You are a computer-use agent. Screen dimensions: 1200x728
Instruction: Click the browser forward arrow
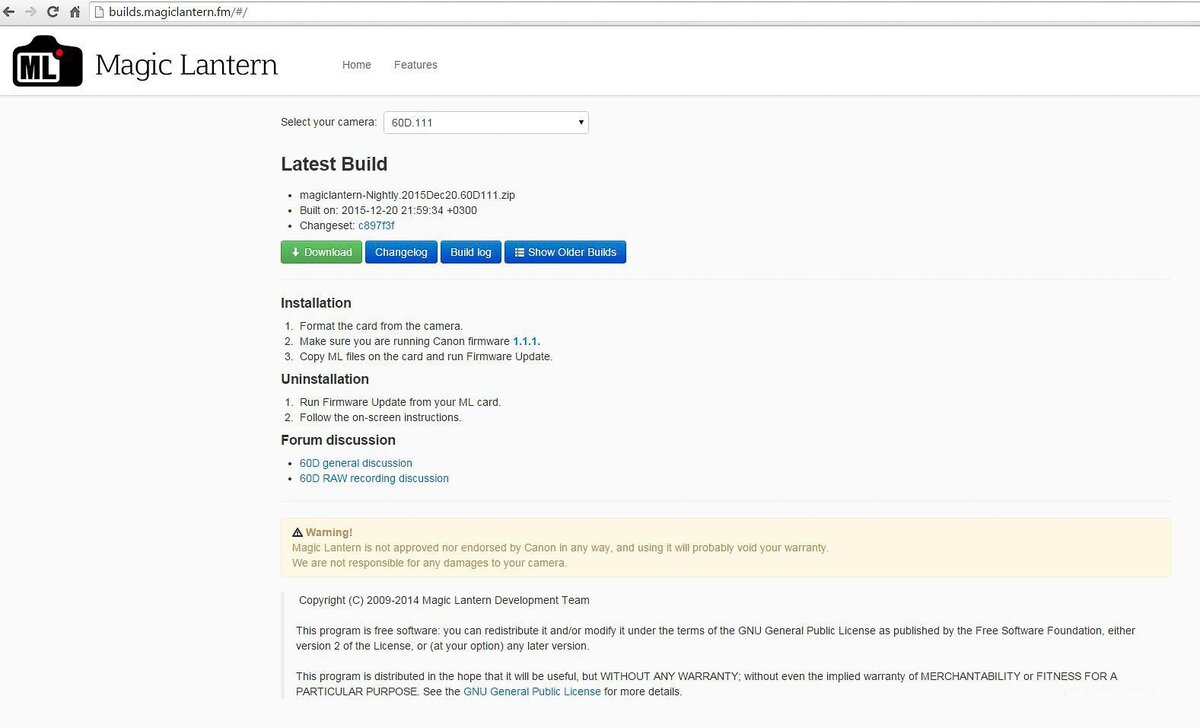(x=30, y=11)
